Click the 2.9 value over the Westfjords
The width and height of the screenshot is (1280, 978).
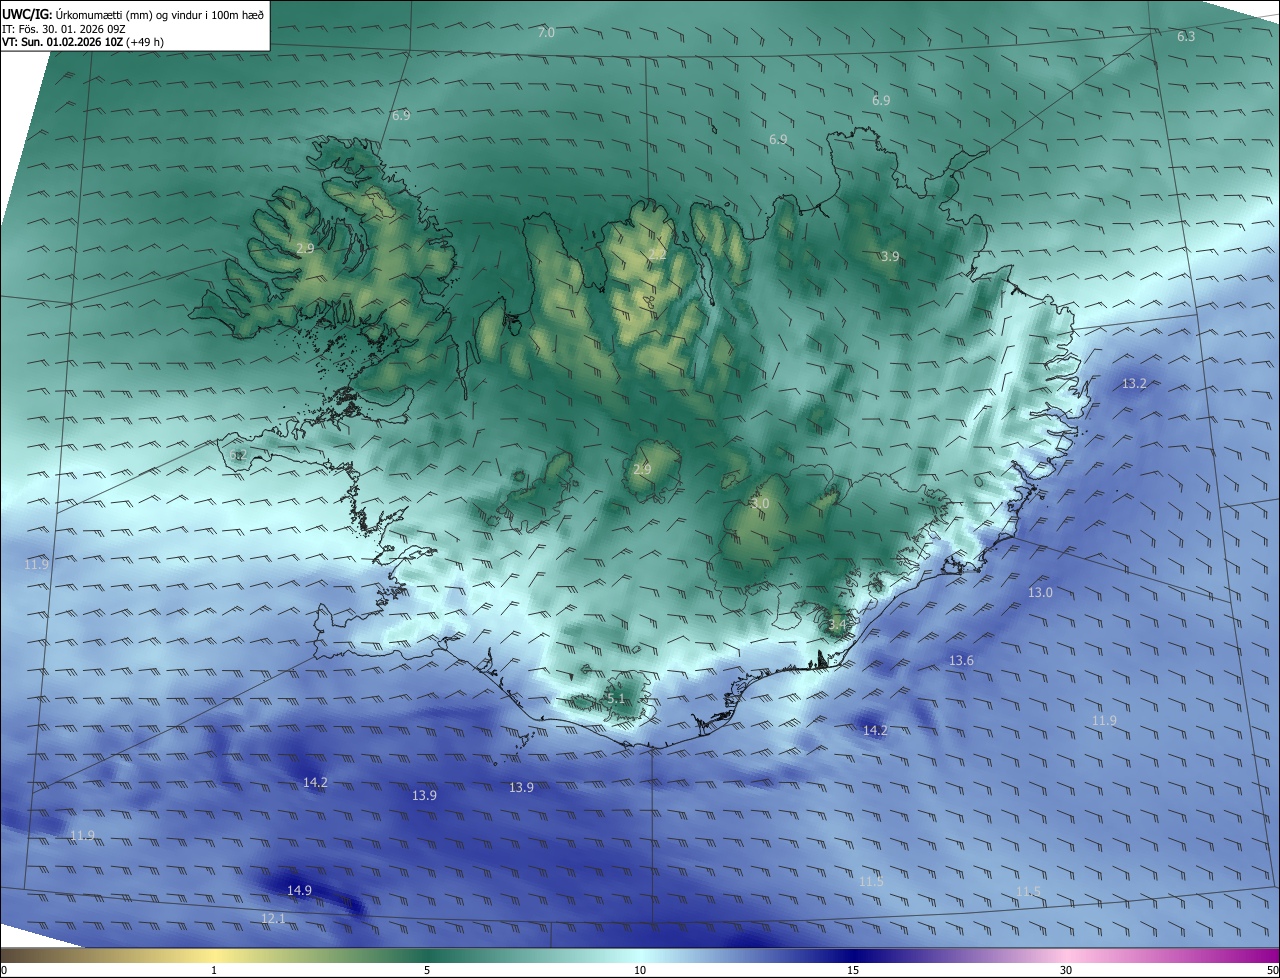point(305,248)
